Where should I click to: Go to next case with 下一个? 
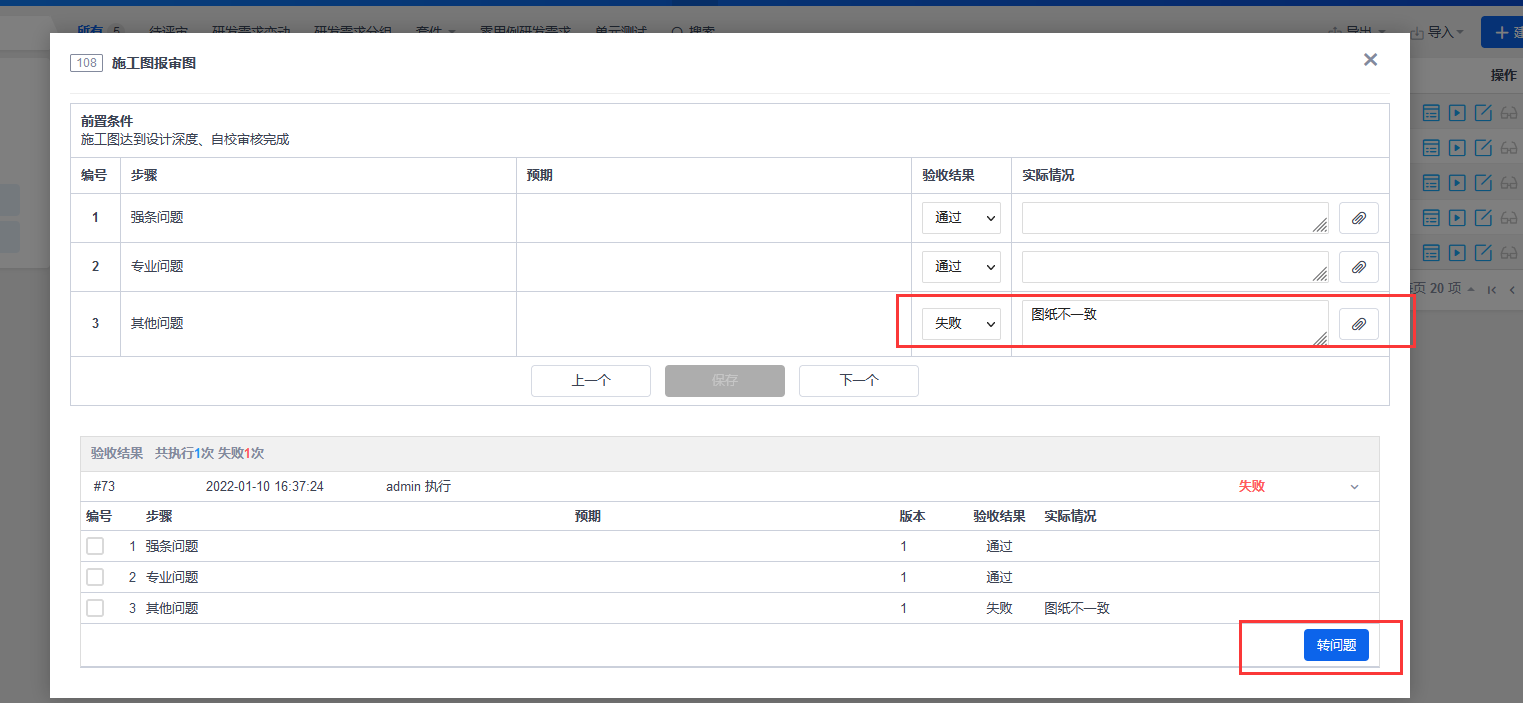point(858,381)
